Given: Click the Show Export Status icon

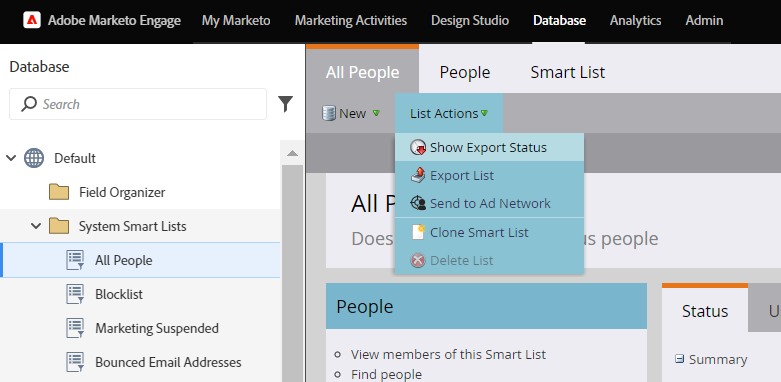Looking at the screenshot, I should [x=418, y=147].
